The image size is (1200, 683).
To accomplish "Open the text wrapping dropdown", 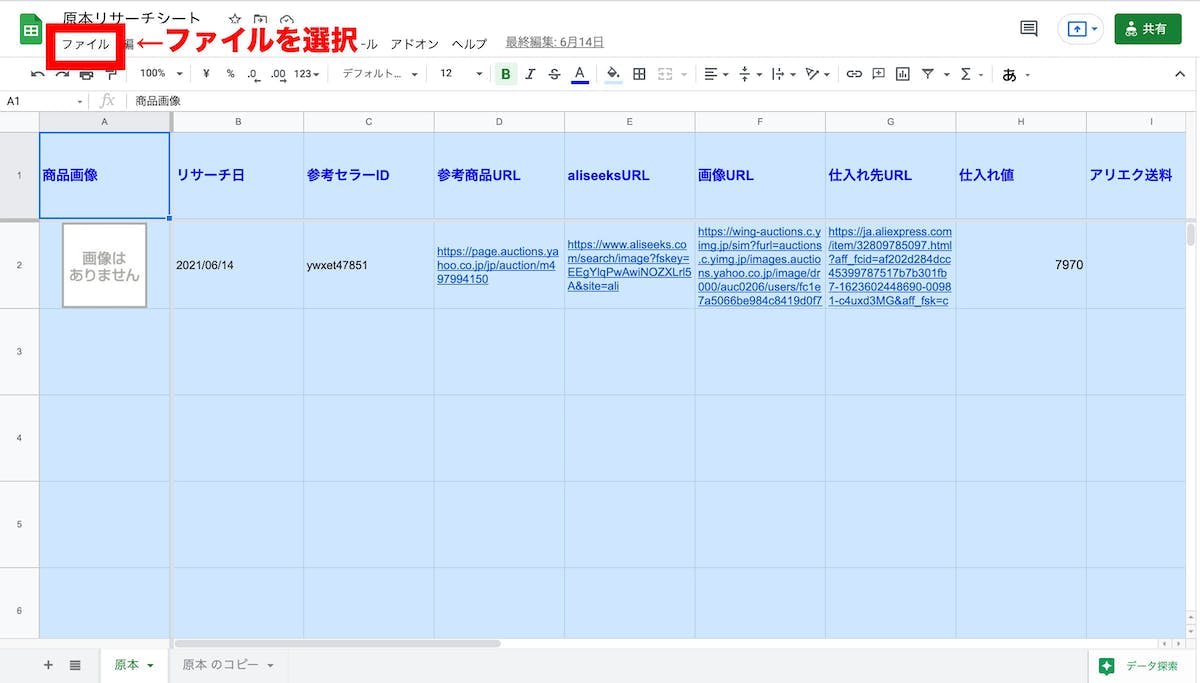I will click(x=783, y=74).
